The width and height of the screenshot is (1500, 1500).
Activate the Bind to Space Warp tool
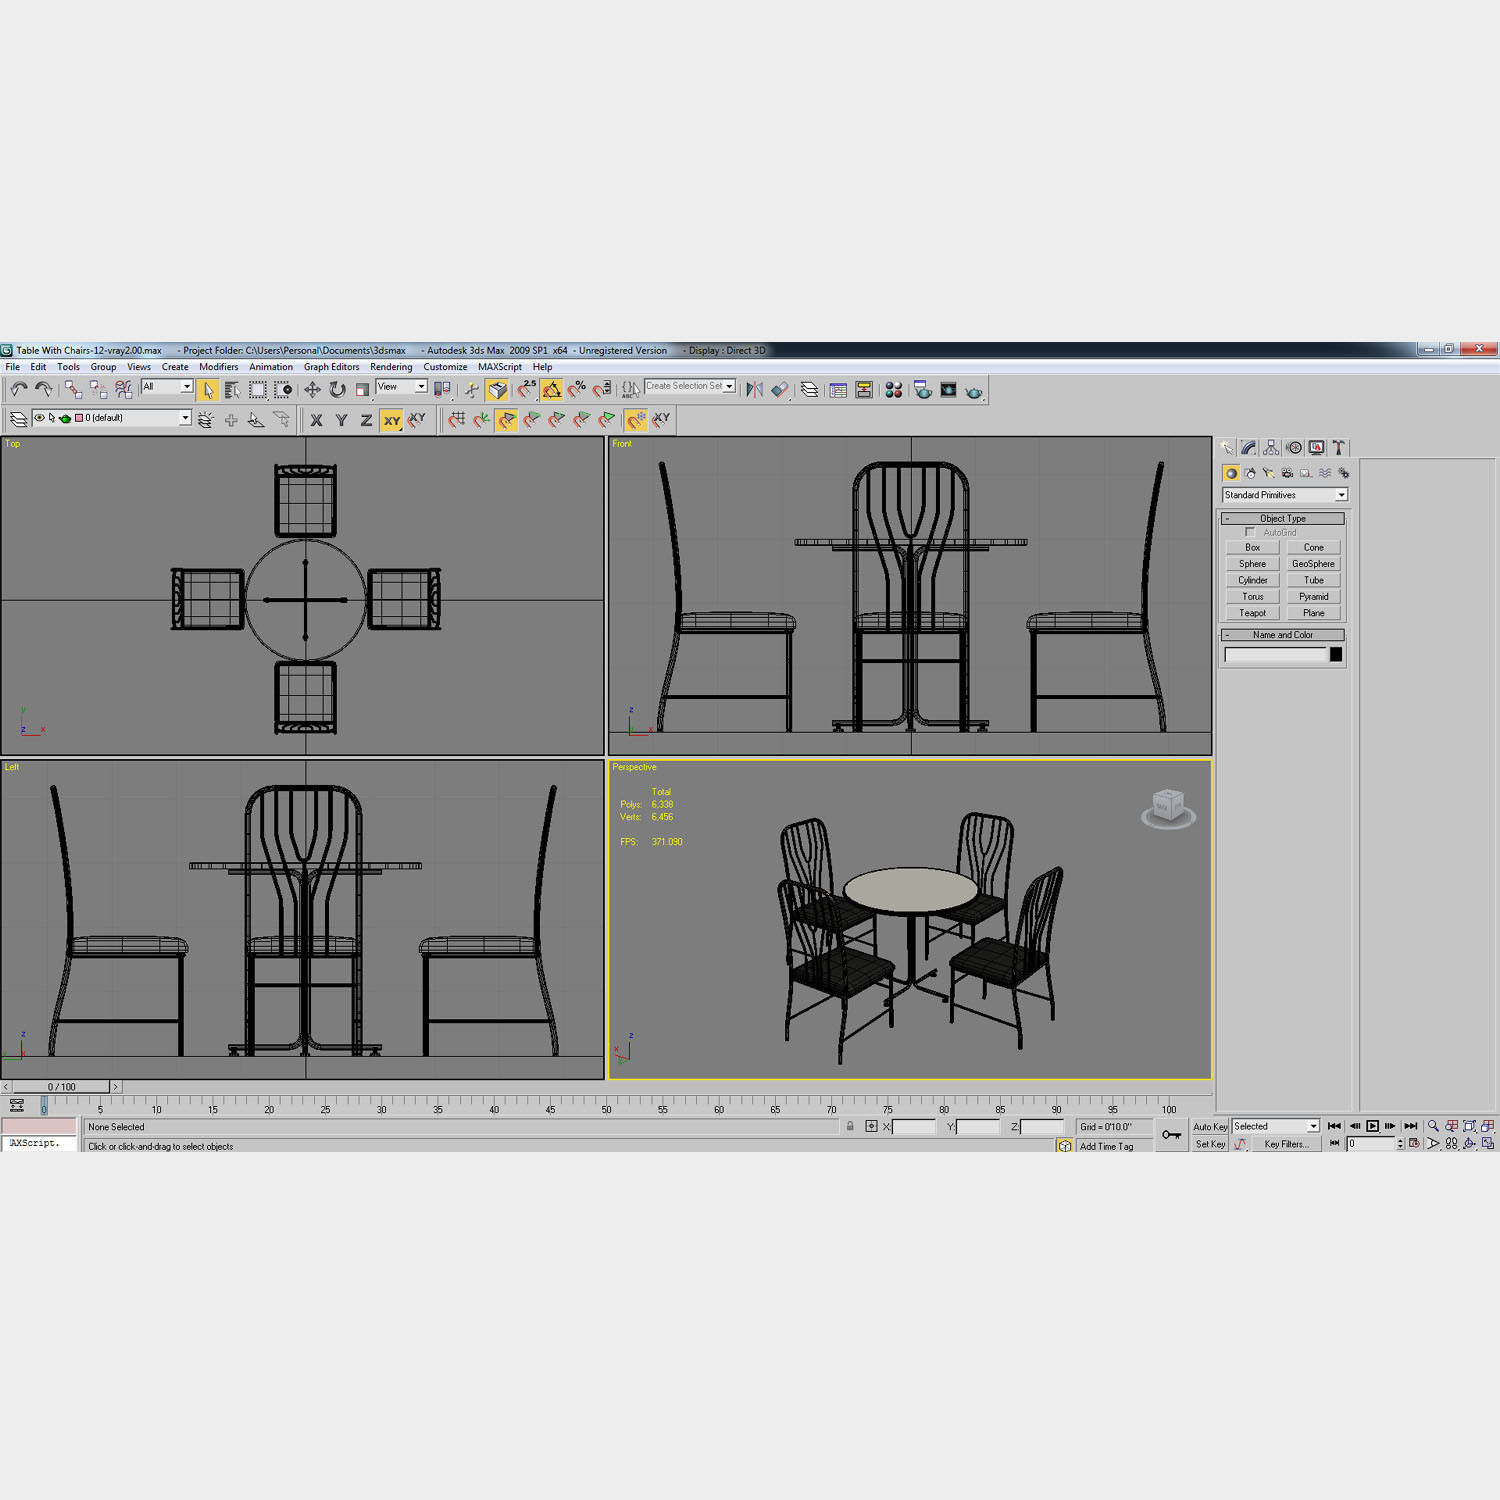pos(123,390)
